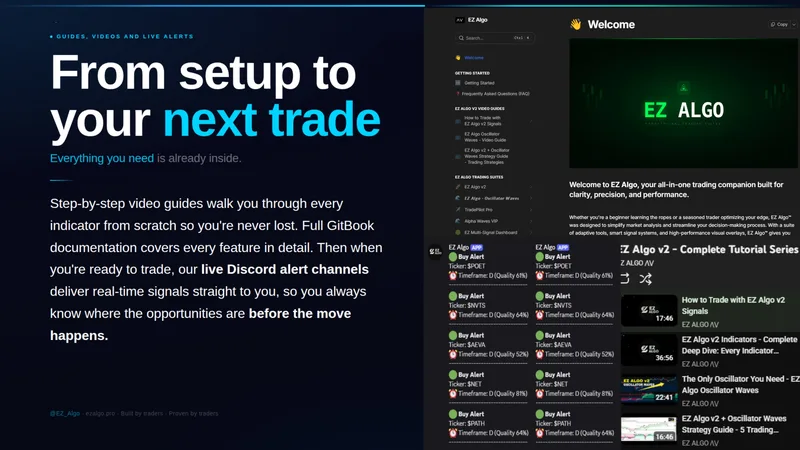Screen dimensions: 800x450
Task: Expand the EZ Algo v2 sidebar item
Action: (531, 187)
